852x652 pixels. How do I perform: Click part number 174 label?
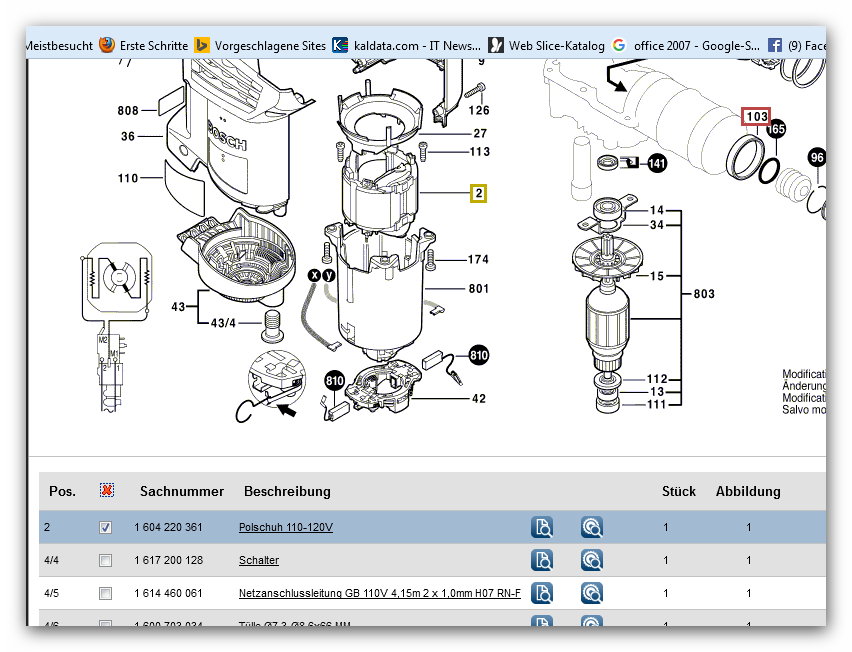tap(478, 259)
